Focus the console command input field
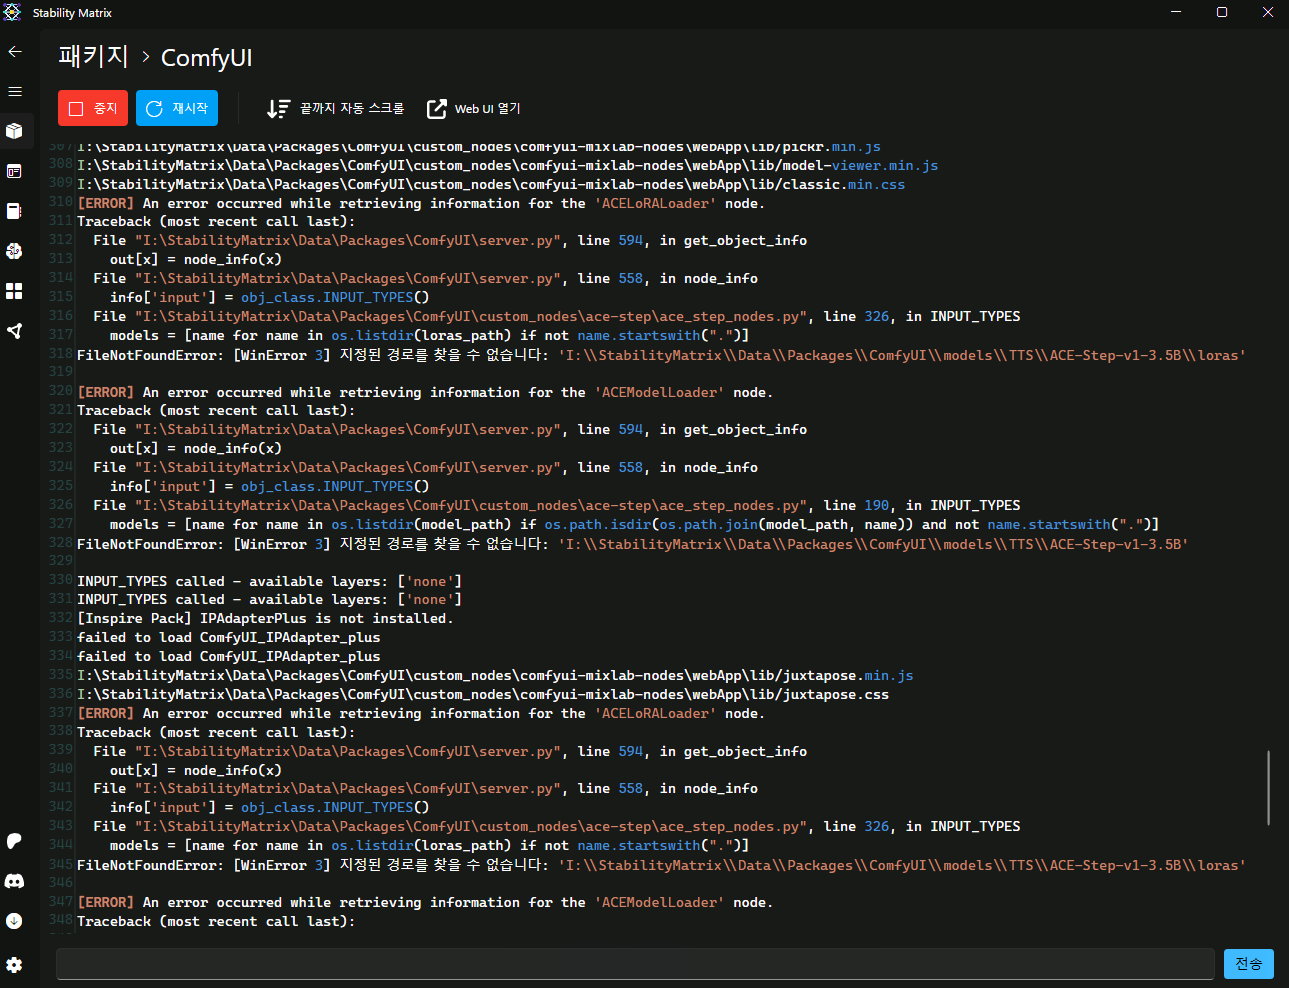The image size is (1289, 988). point(635,964)
